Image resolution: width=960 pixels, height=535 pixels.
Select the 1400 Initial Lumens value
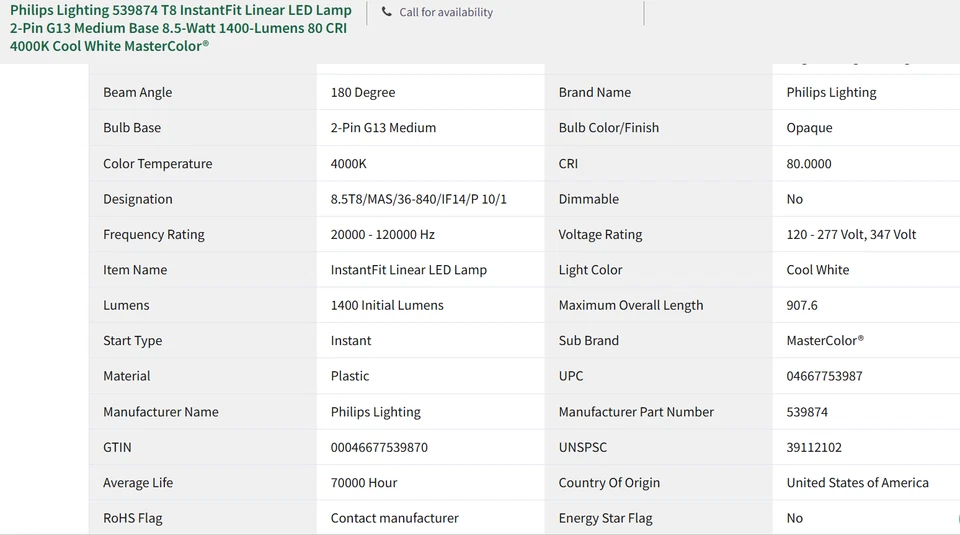(387, 305)
